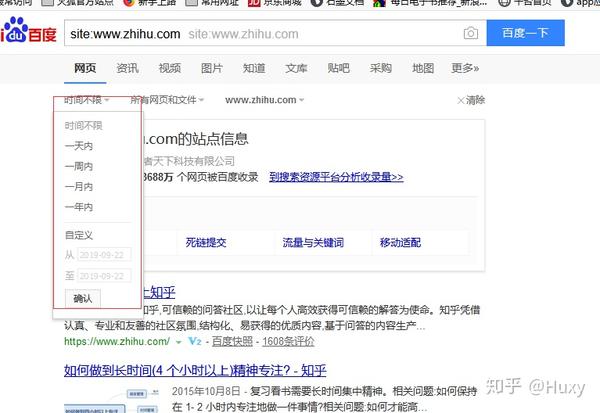Screen dimensions: 600x413
Task: Switch to the 地图 tab
Action: point(423,68)
